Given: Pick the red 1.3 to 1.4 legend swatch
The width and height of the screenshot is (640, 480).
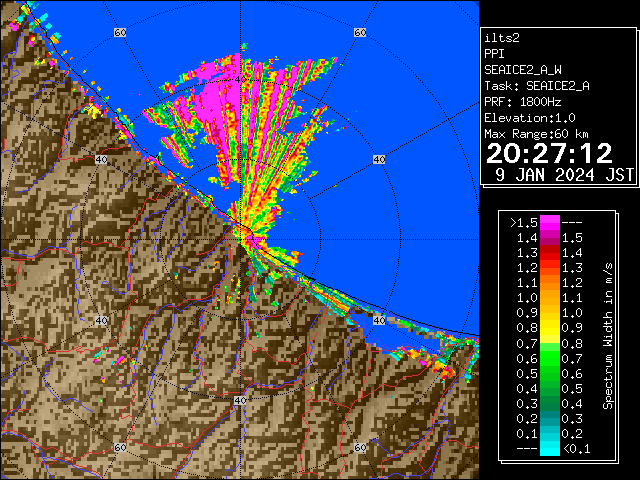Looking at the screenshot, I should (x=549, y=253).
